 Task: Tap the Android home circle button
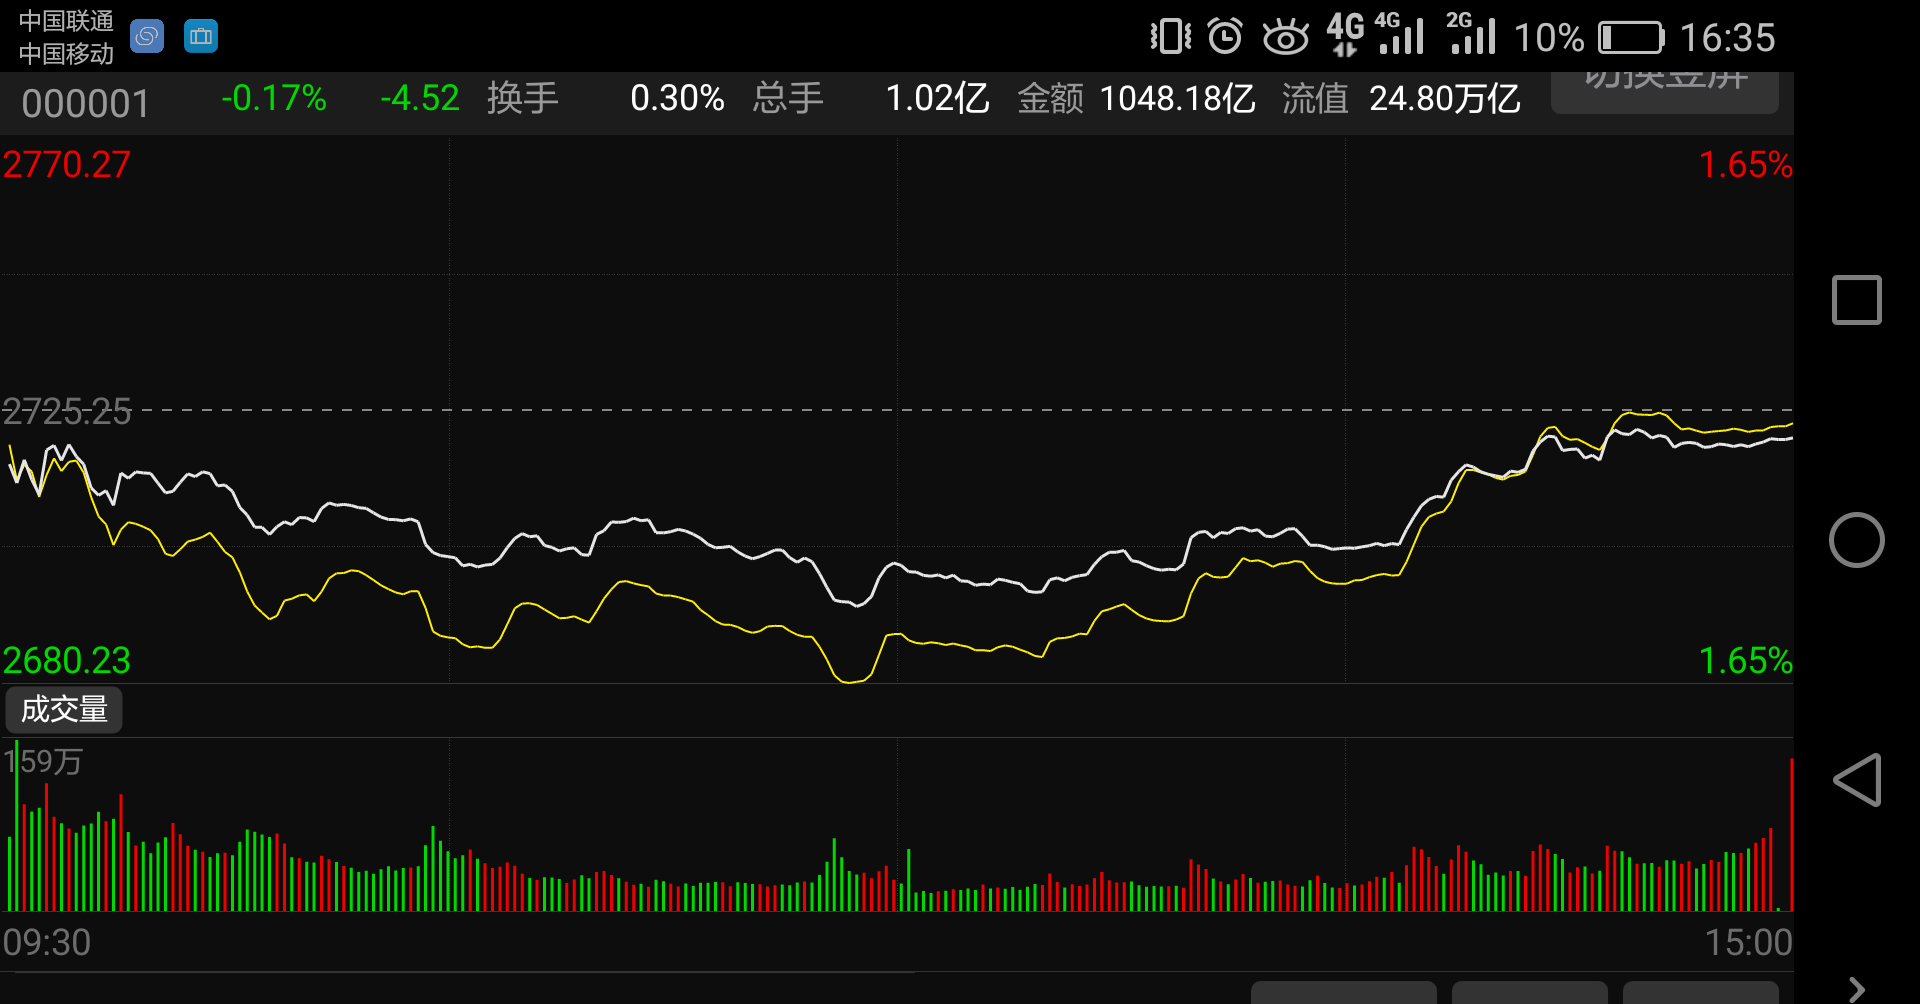coord(1856,540)
